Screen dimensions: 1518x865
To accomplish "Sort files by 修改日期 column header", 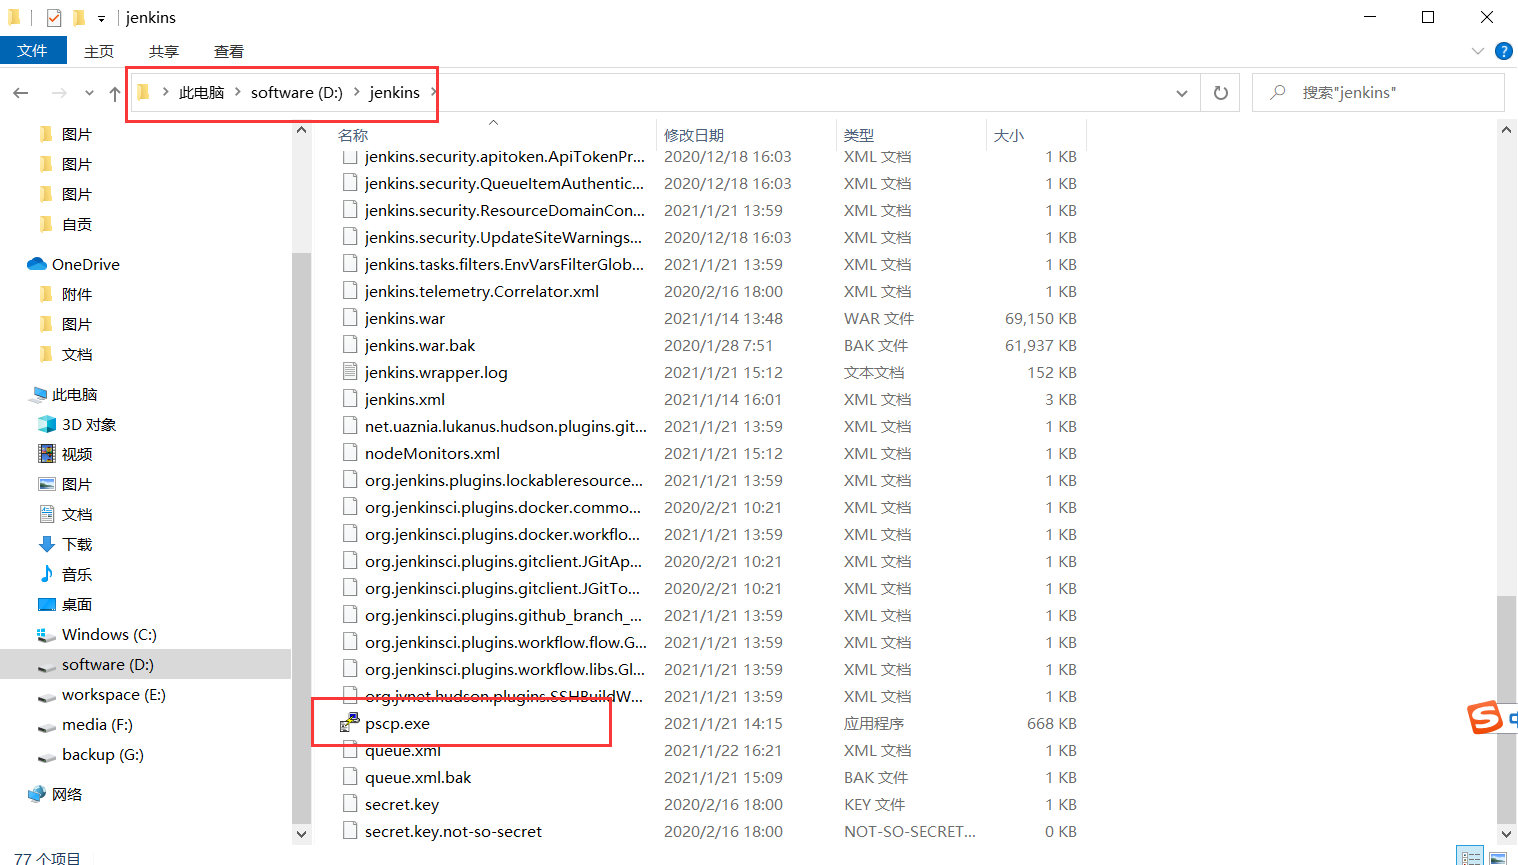I will [x=694, y=135].
